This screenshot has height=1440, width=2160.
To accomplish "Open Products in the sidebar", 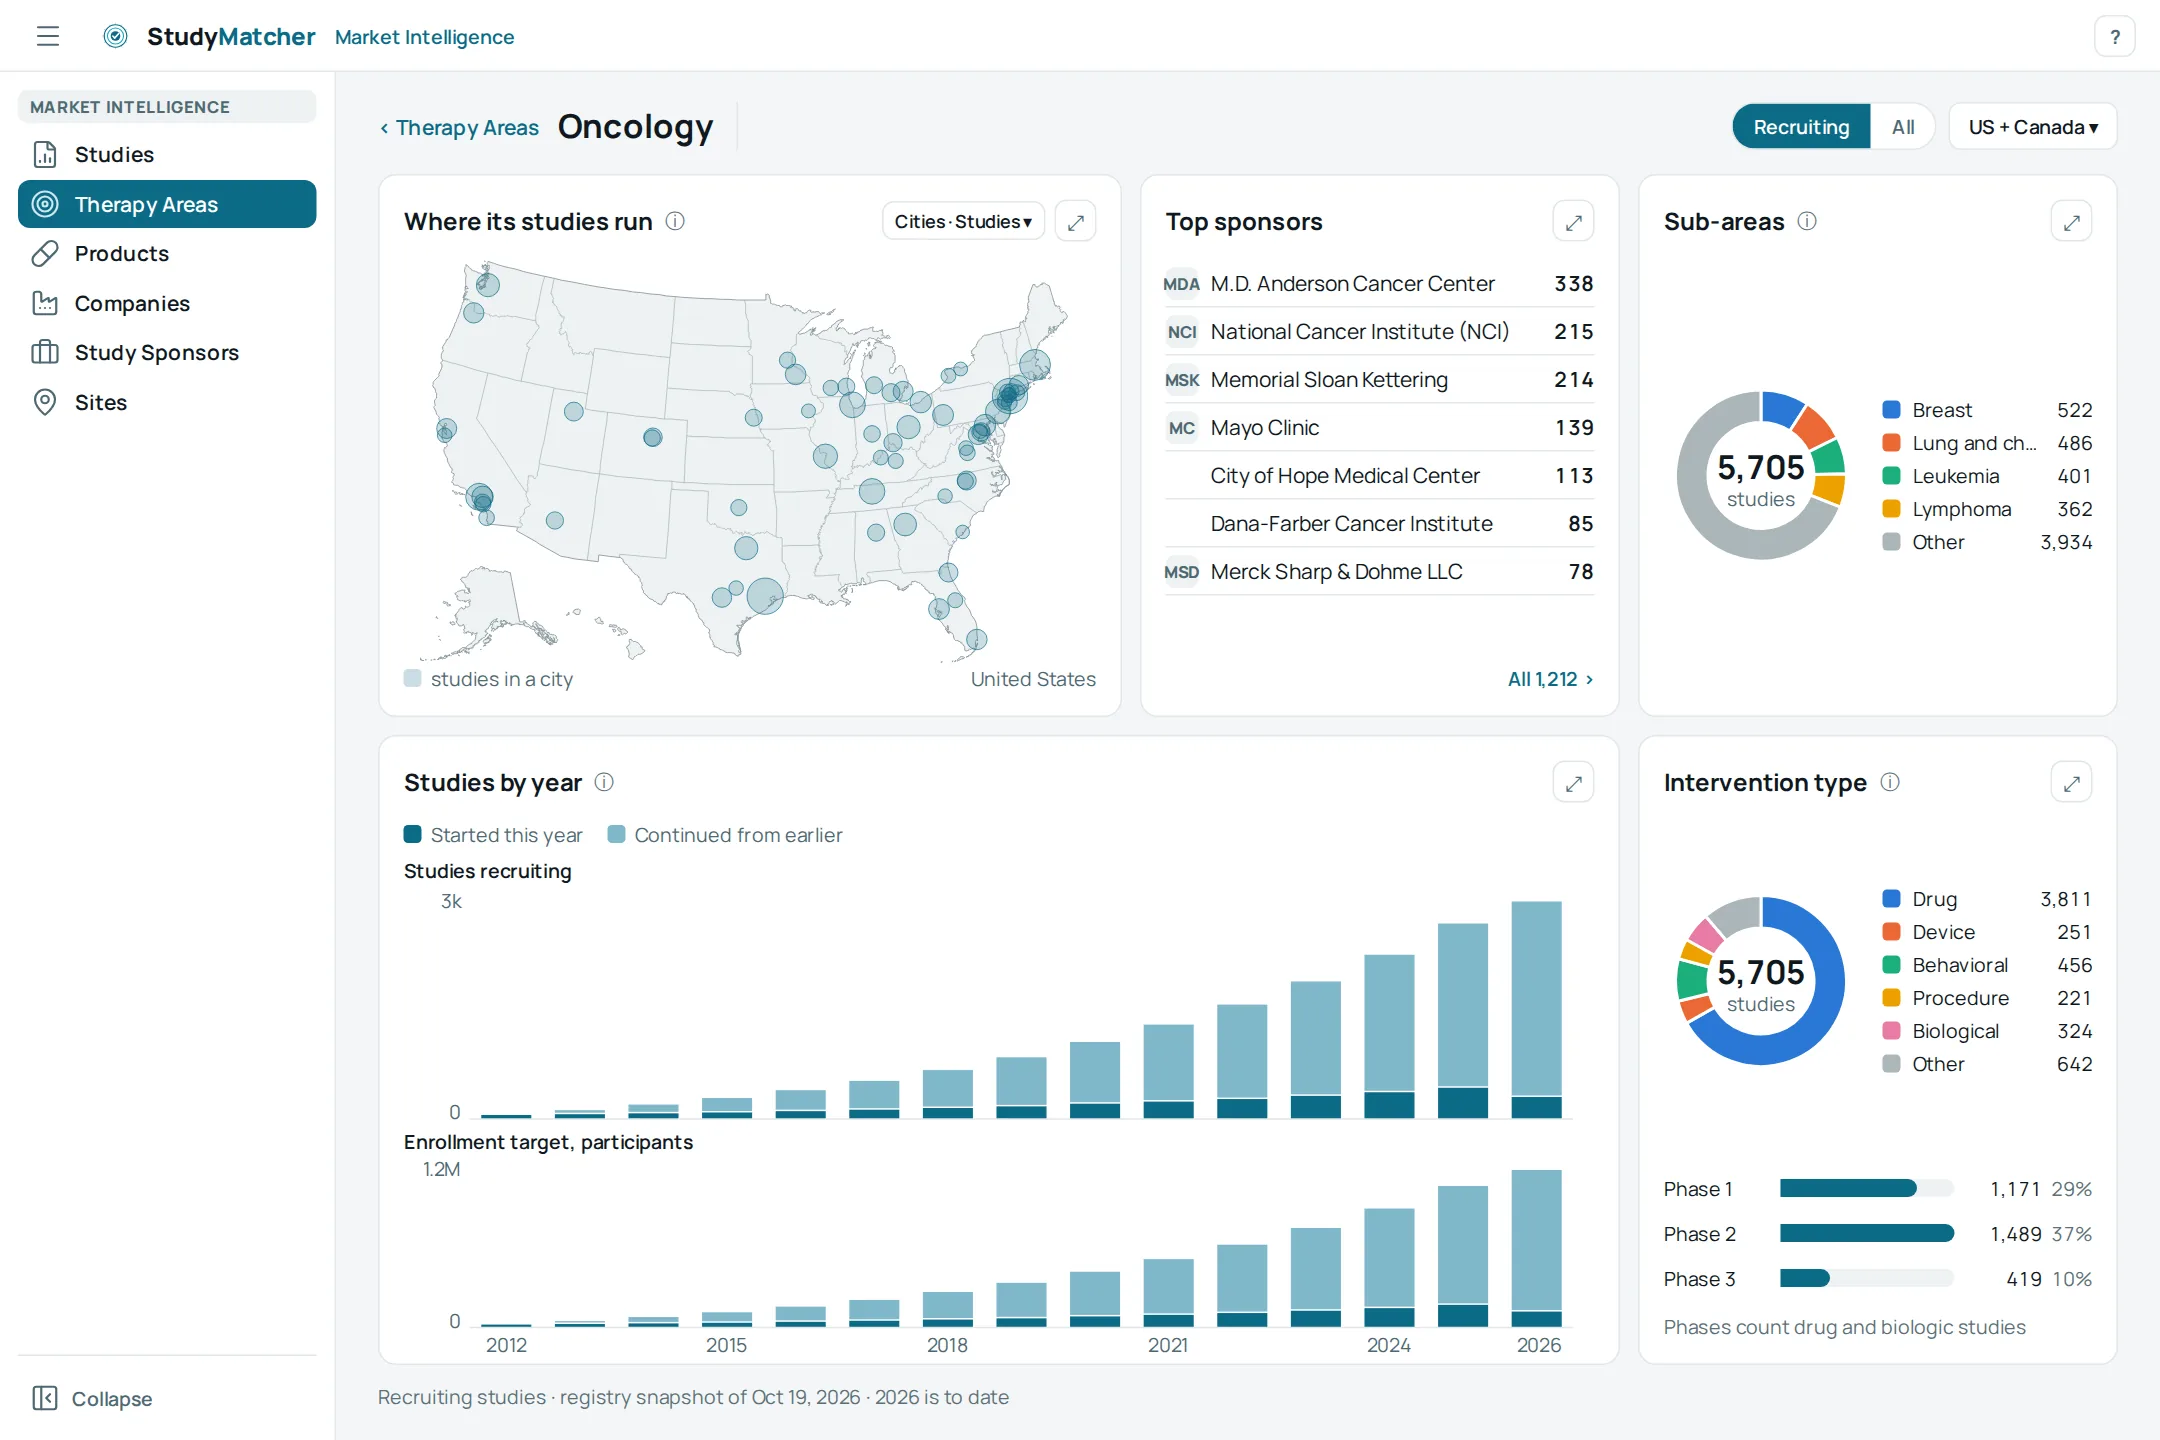I will point(167,253).
